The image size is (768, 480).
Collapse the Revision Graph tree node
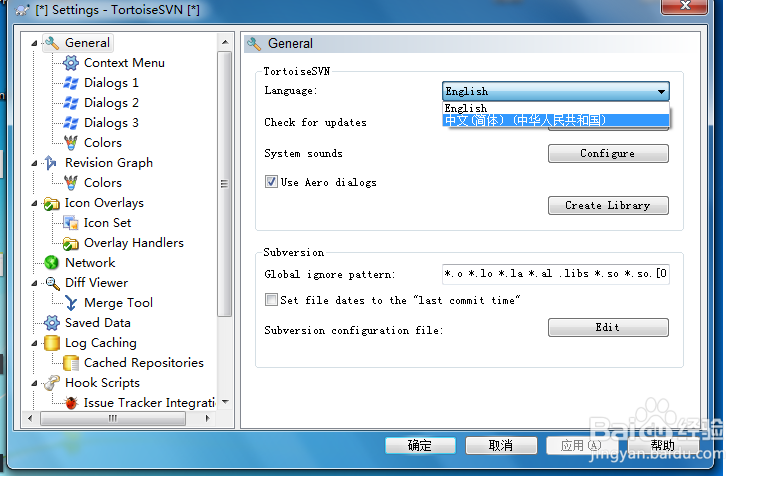pyautogui.click(x=34, y=163)
